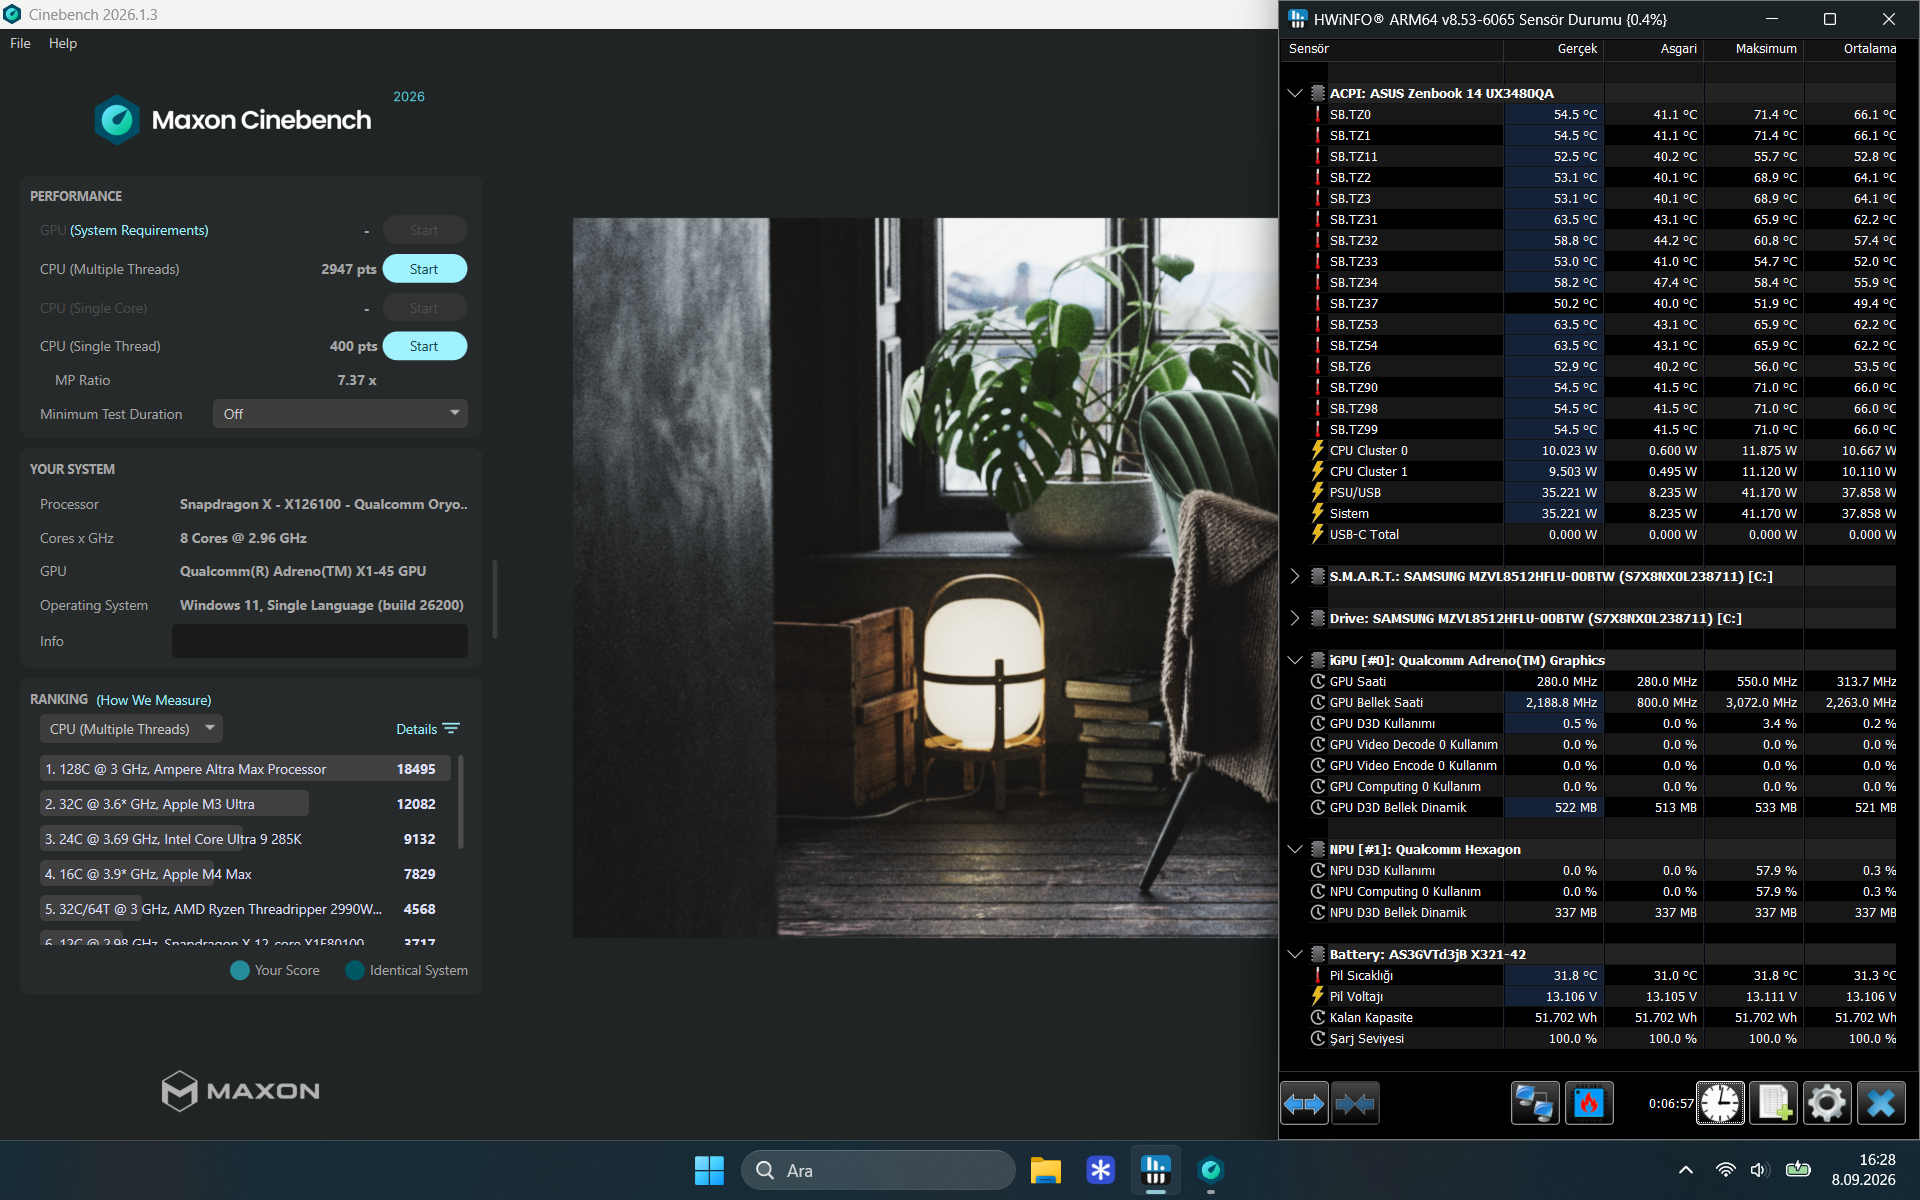Select the Cinebench taskbar icon
1920x1200 pixels.
pyautogui.click(x=1211, y=1170)
